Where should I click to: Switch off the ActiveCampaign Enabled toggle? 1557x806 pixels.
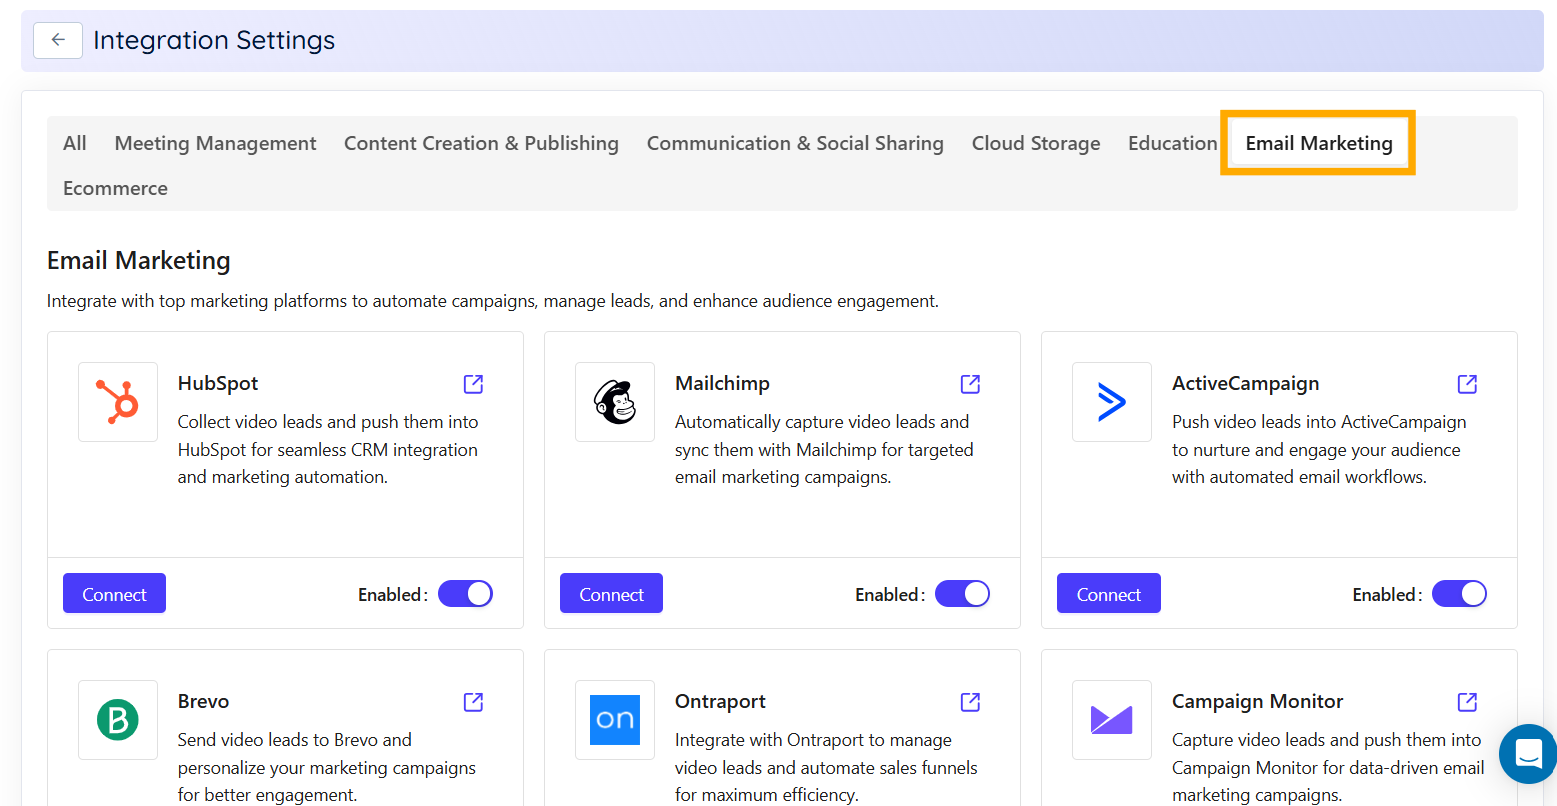point(1459,593)
